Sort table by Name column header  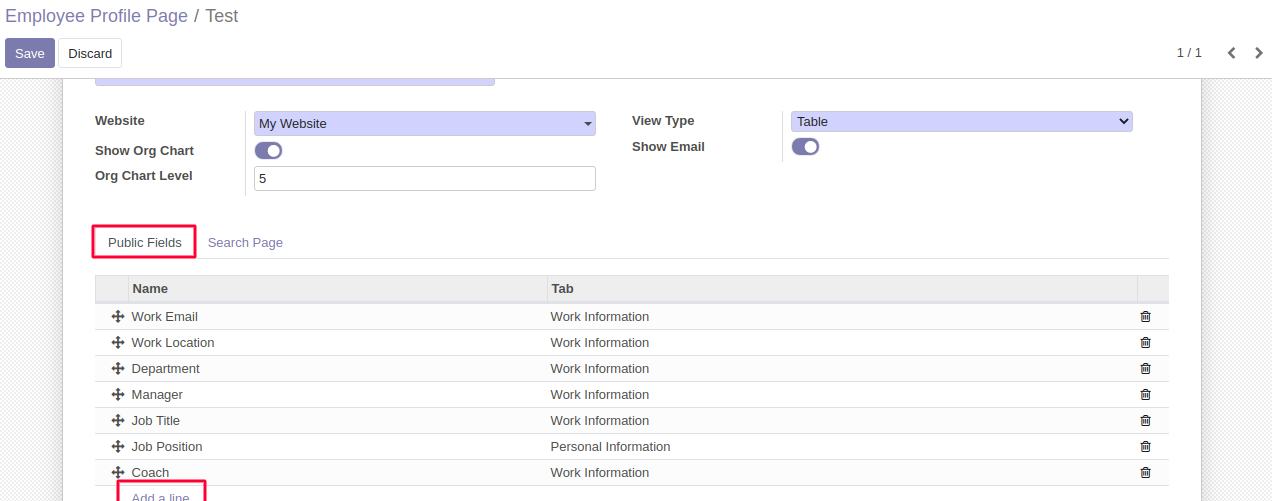point(150,289)
